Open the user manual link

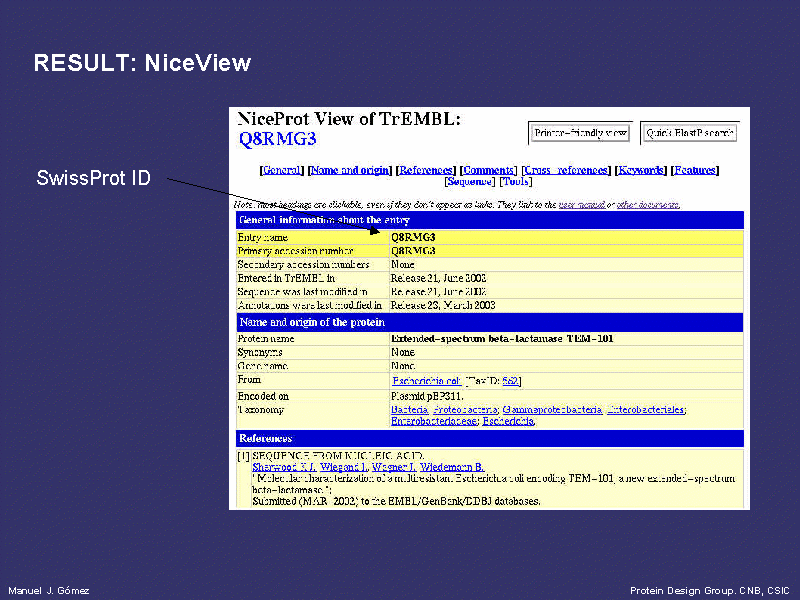point(582,205)
